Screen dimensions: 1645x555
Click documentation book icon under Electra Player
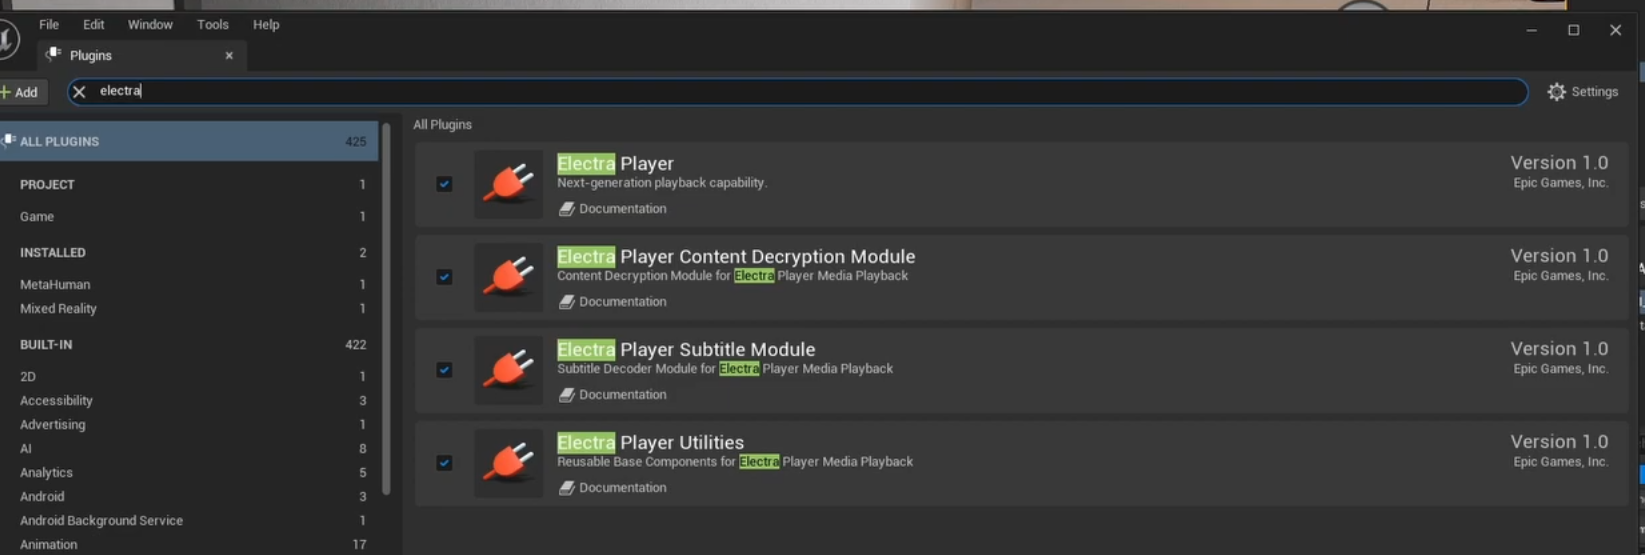(x=566, y=209)
